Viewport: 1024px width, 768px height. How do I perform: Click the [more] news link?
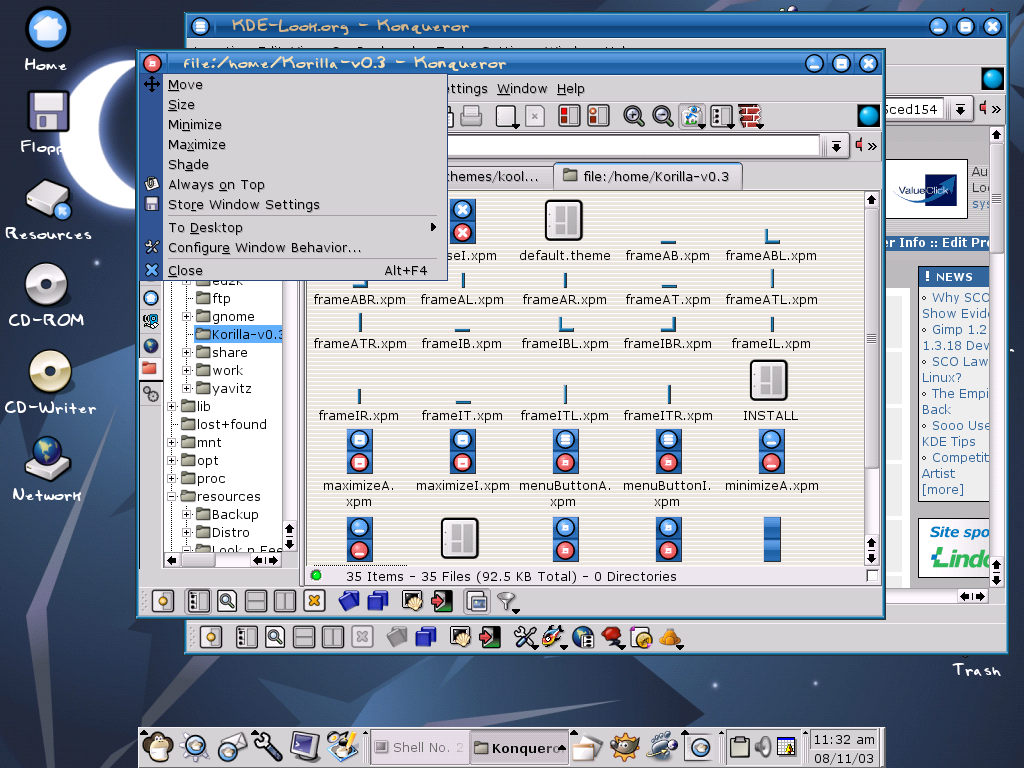point(942,489)
